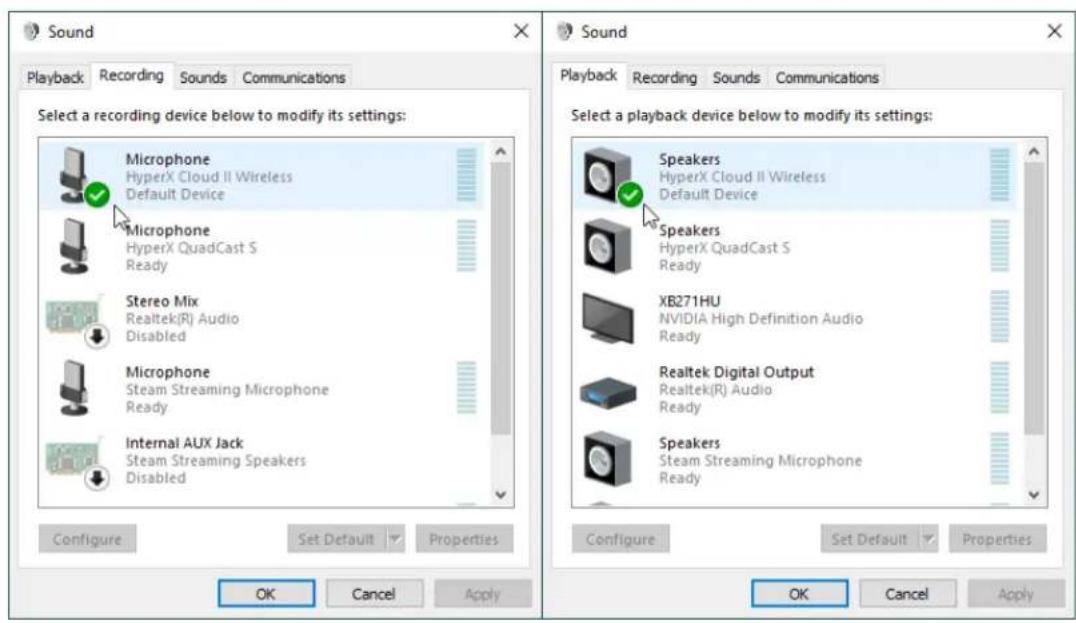Close the left Recording Sound window
This screenshot has height=623, width=1076.
tap(521, 31)
